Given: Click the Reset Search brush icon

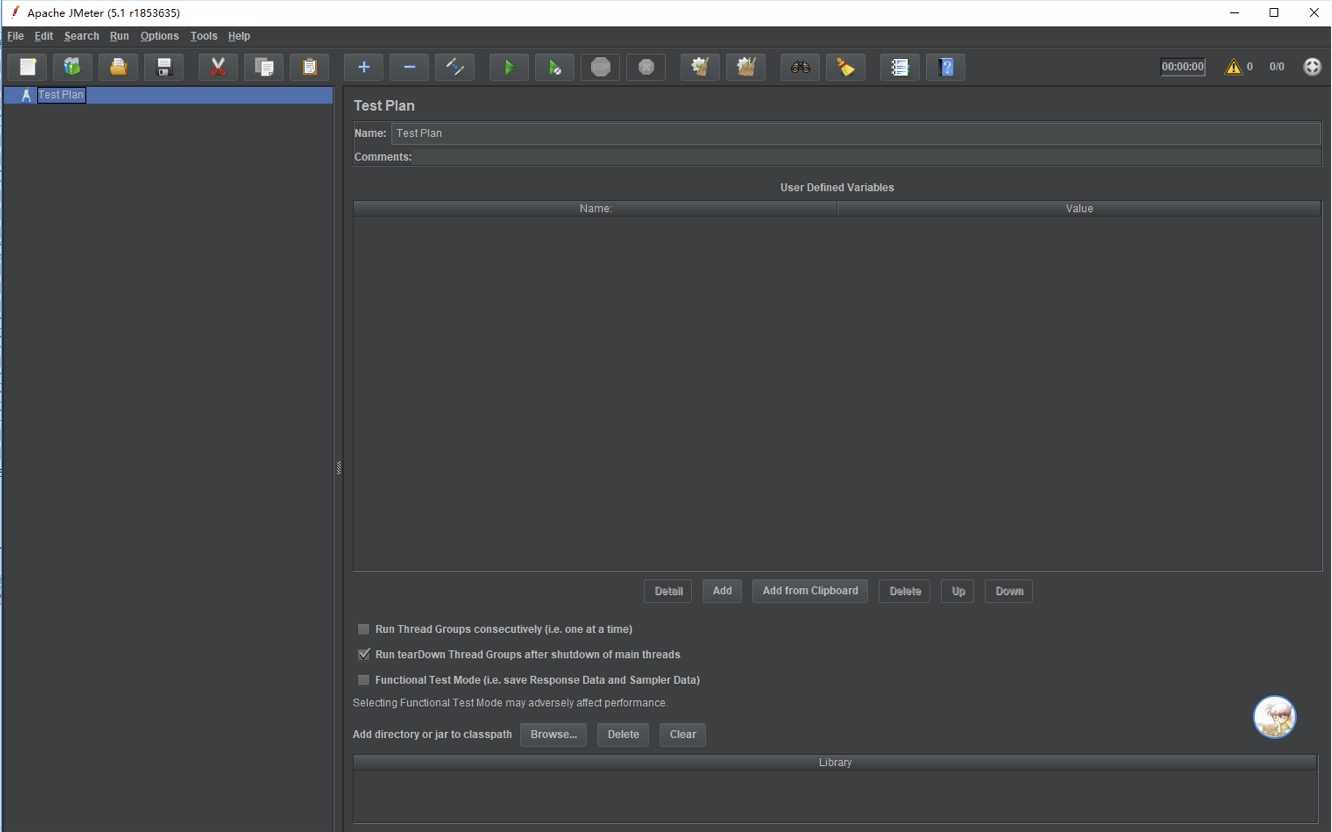Looking at the screenshot, I should pos(846,67).
